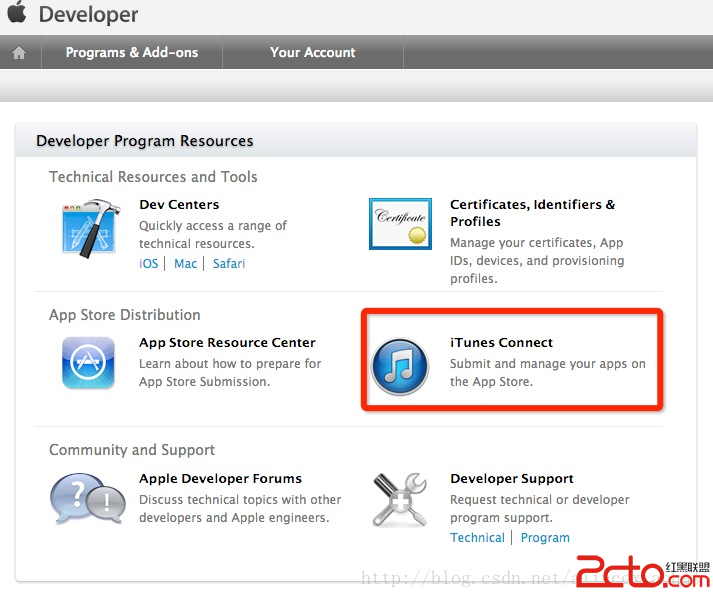Click the Developer Support tools icon

point(400,499)
